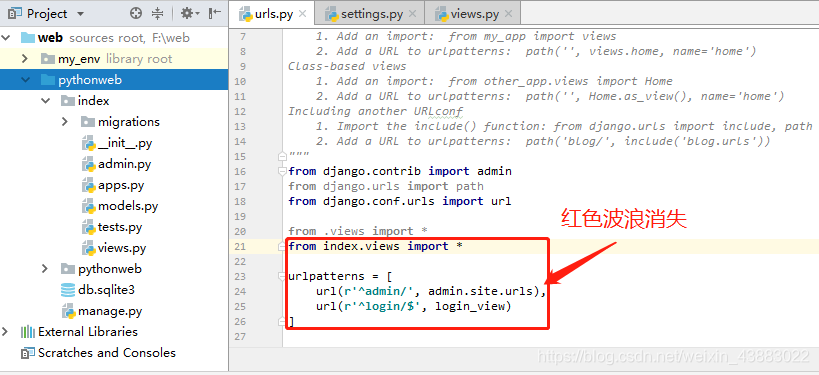Expand the migrations folder

click(65, 122)
